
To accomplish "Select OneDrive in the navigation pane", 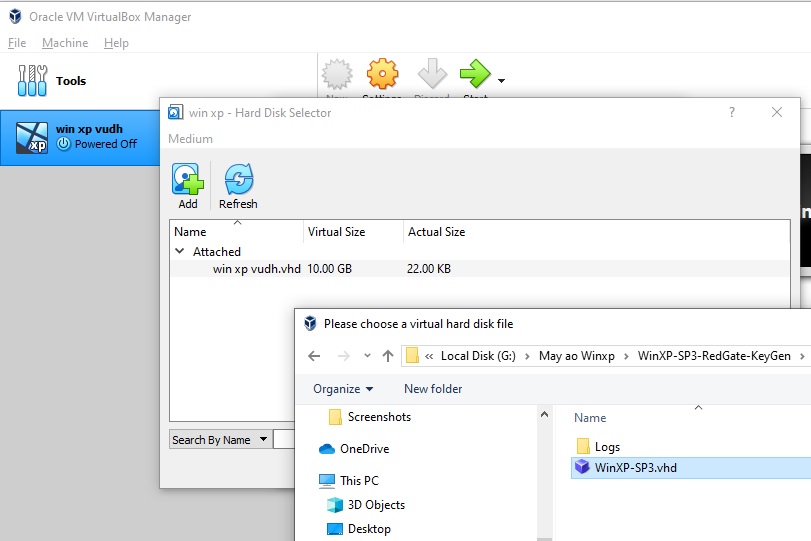I will click(364, 449).
